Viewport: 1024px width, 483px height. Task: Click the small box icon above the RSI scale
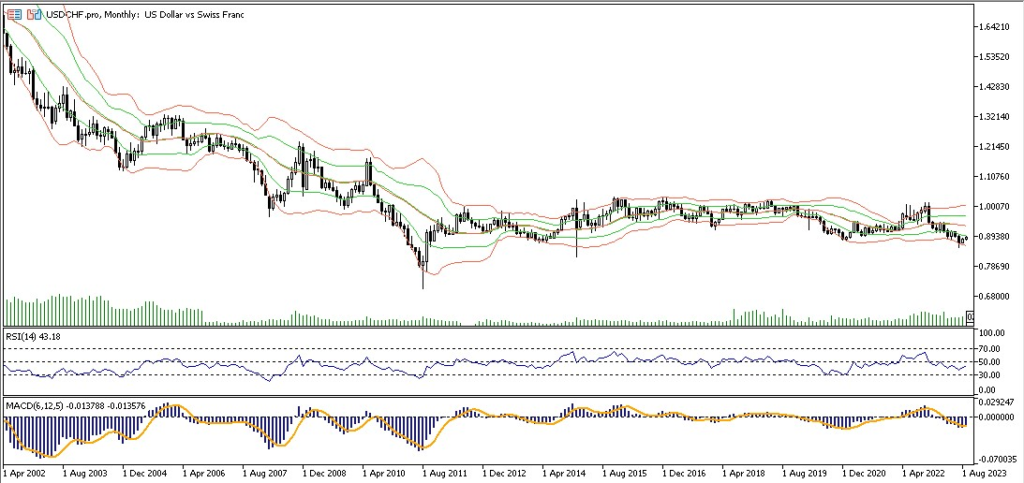(x=968, y=318)
